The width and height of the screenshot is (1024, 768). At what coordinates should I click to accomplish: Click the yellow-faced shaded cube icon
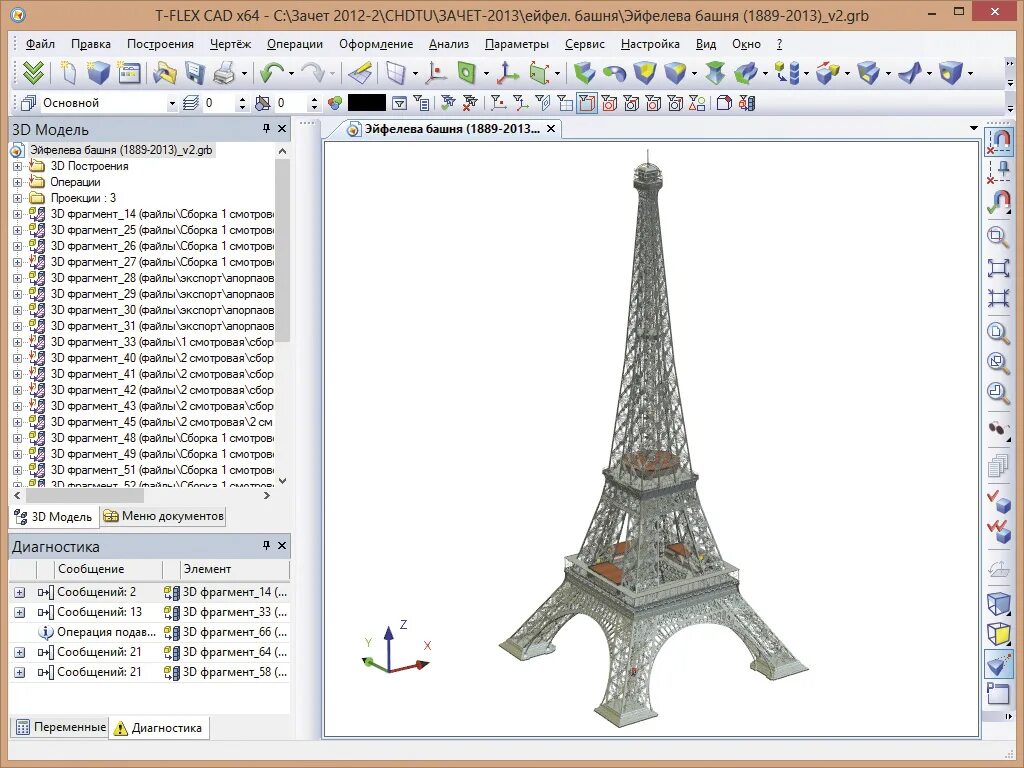click(998, 633)
